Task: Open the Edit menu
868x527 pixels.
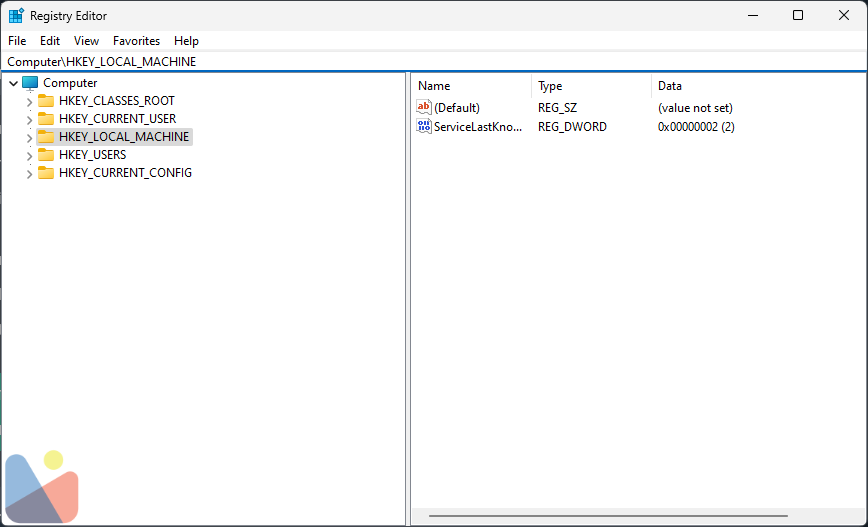Action: point(50,41)
